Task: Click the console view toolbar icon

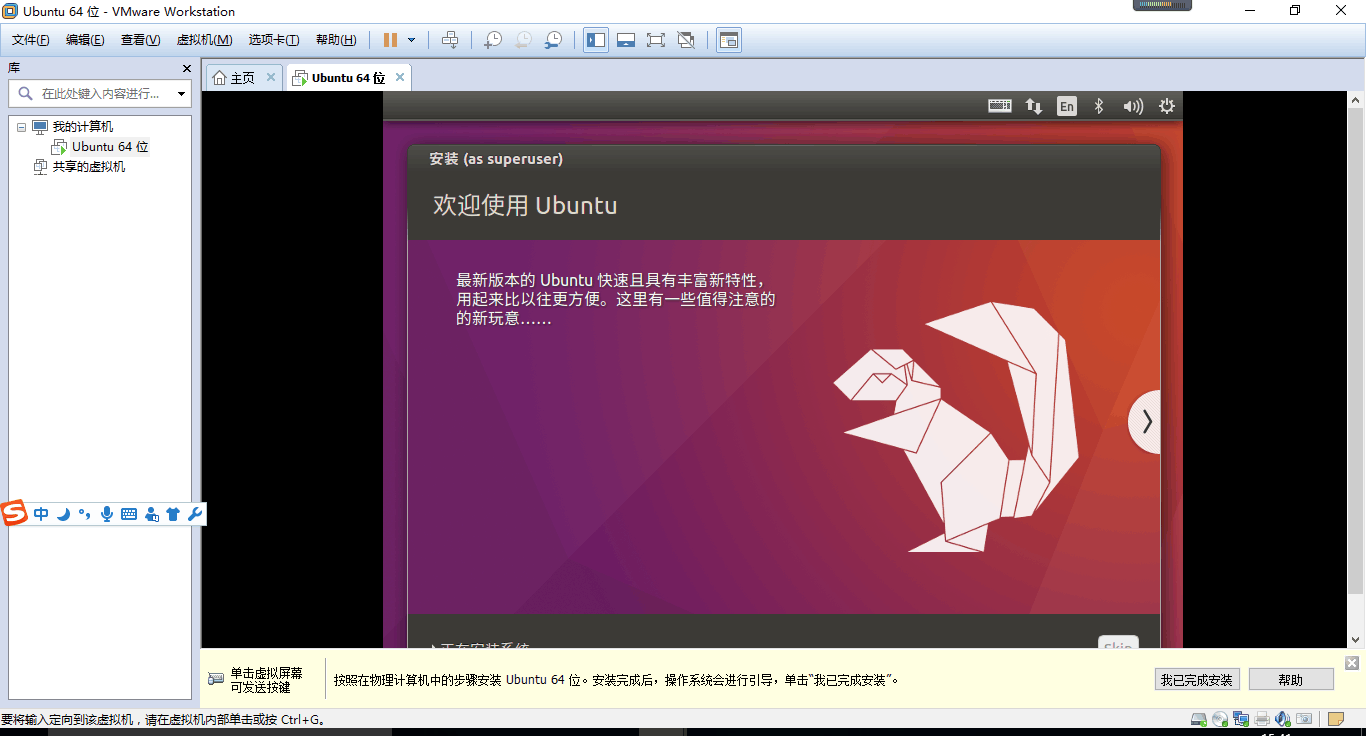Action: pos(729,40)
